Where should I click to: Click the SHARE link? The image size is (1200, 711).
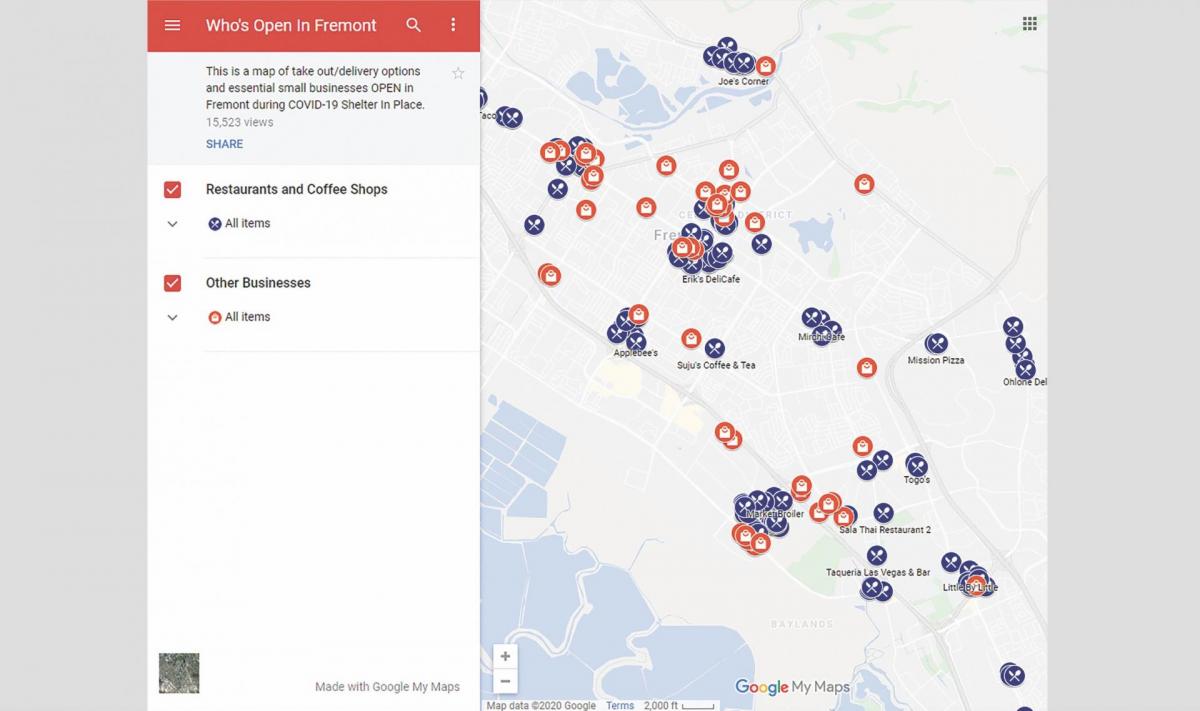click(x=224, y=144)
